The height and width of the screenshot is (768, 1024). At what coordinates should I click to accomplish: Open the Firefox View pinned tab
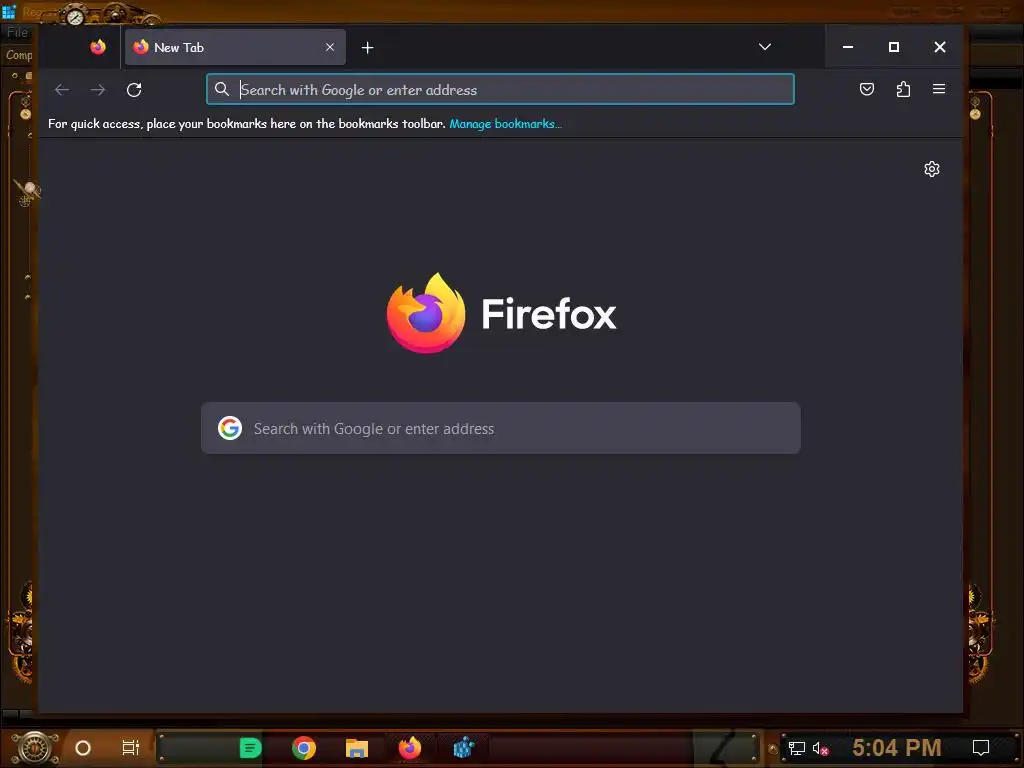pos(98,47)
